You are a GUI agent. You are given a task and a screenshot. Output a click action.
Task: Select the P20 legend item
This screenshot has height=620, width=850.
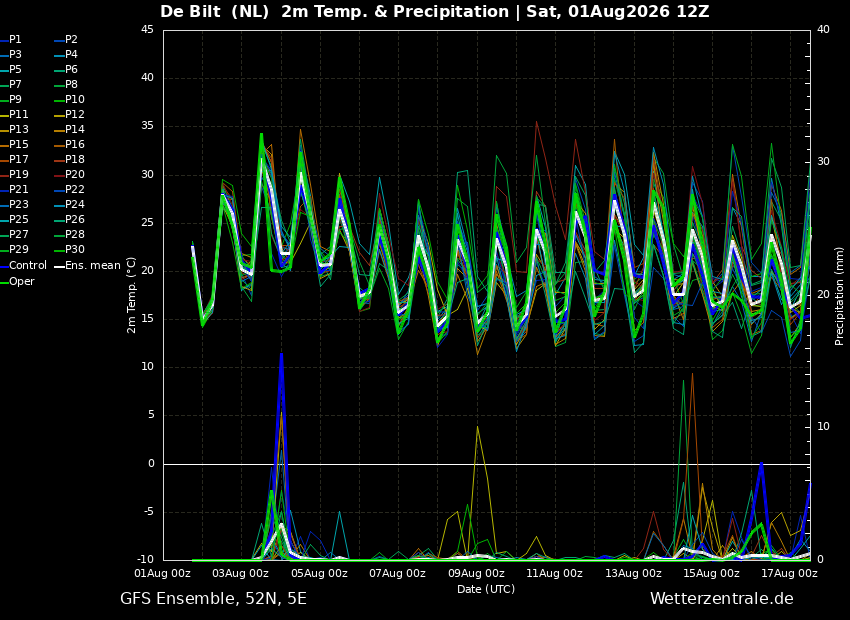coord(70,175)
